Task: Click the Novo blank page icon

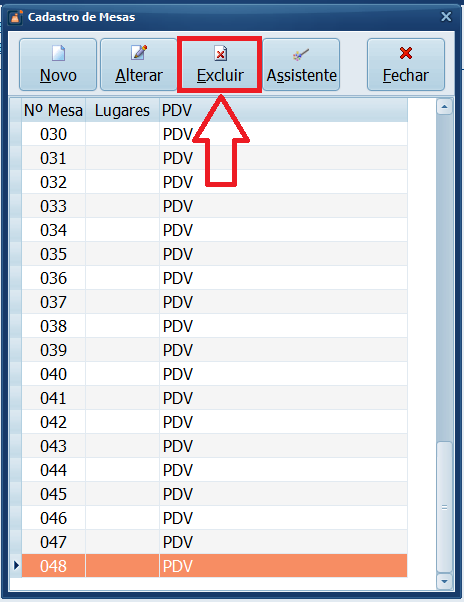Action: 58,53
